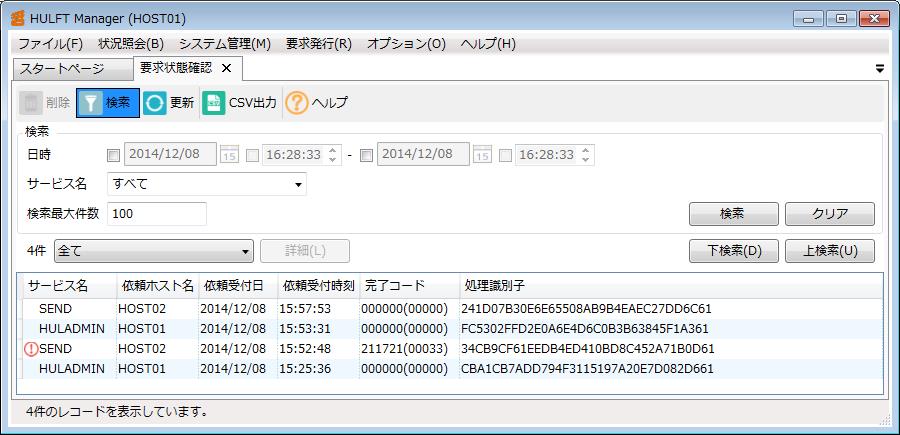Enable the start date checkbox

113,155
